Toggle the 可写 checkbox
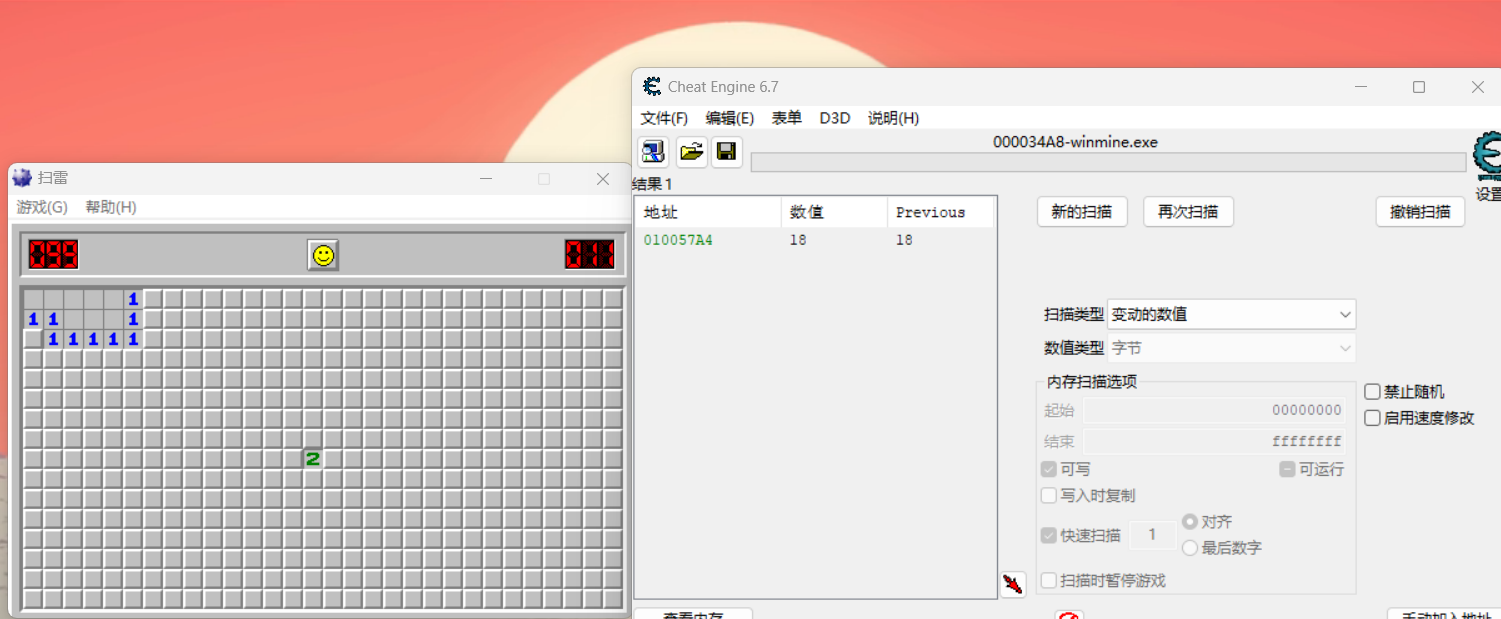This screenshot has width=1501, height=619. 1049,469
